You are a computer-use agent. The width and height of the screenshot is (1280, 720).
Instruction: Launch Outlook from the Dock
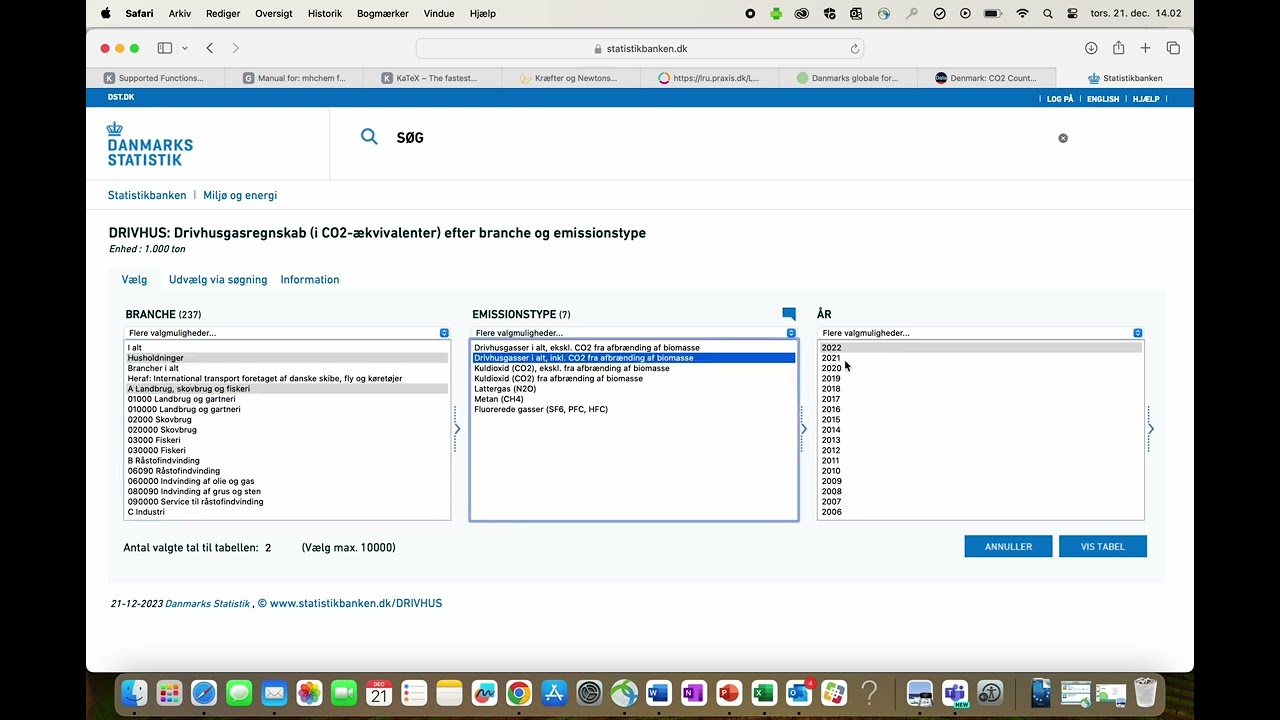tap(798, 693)
